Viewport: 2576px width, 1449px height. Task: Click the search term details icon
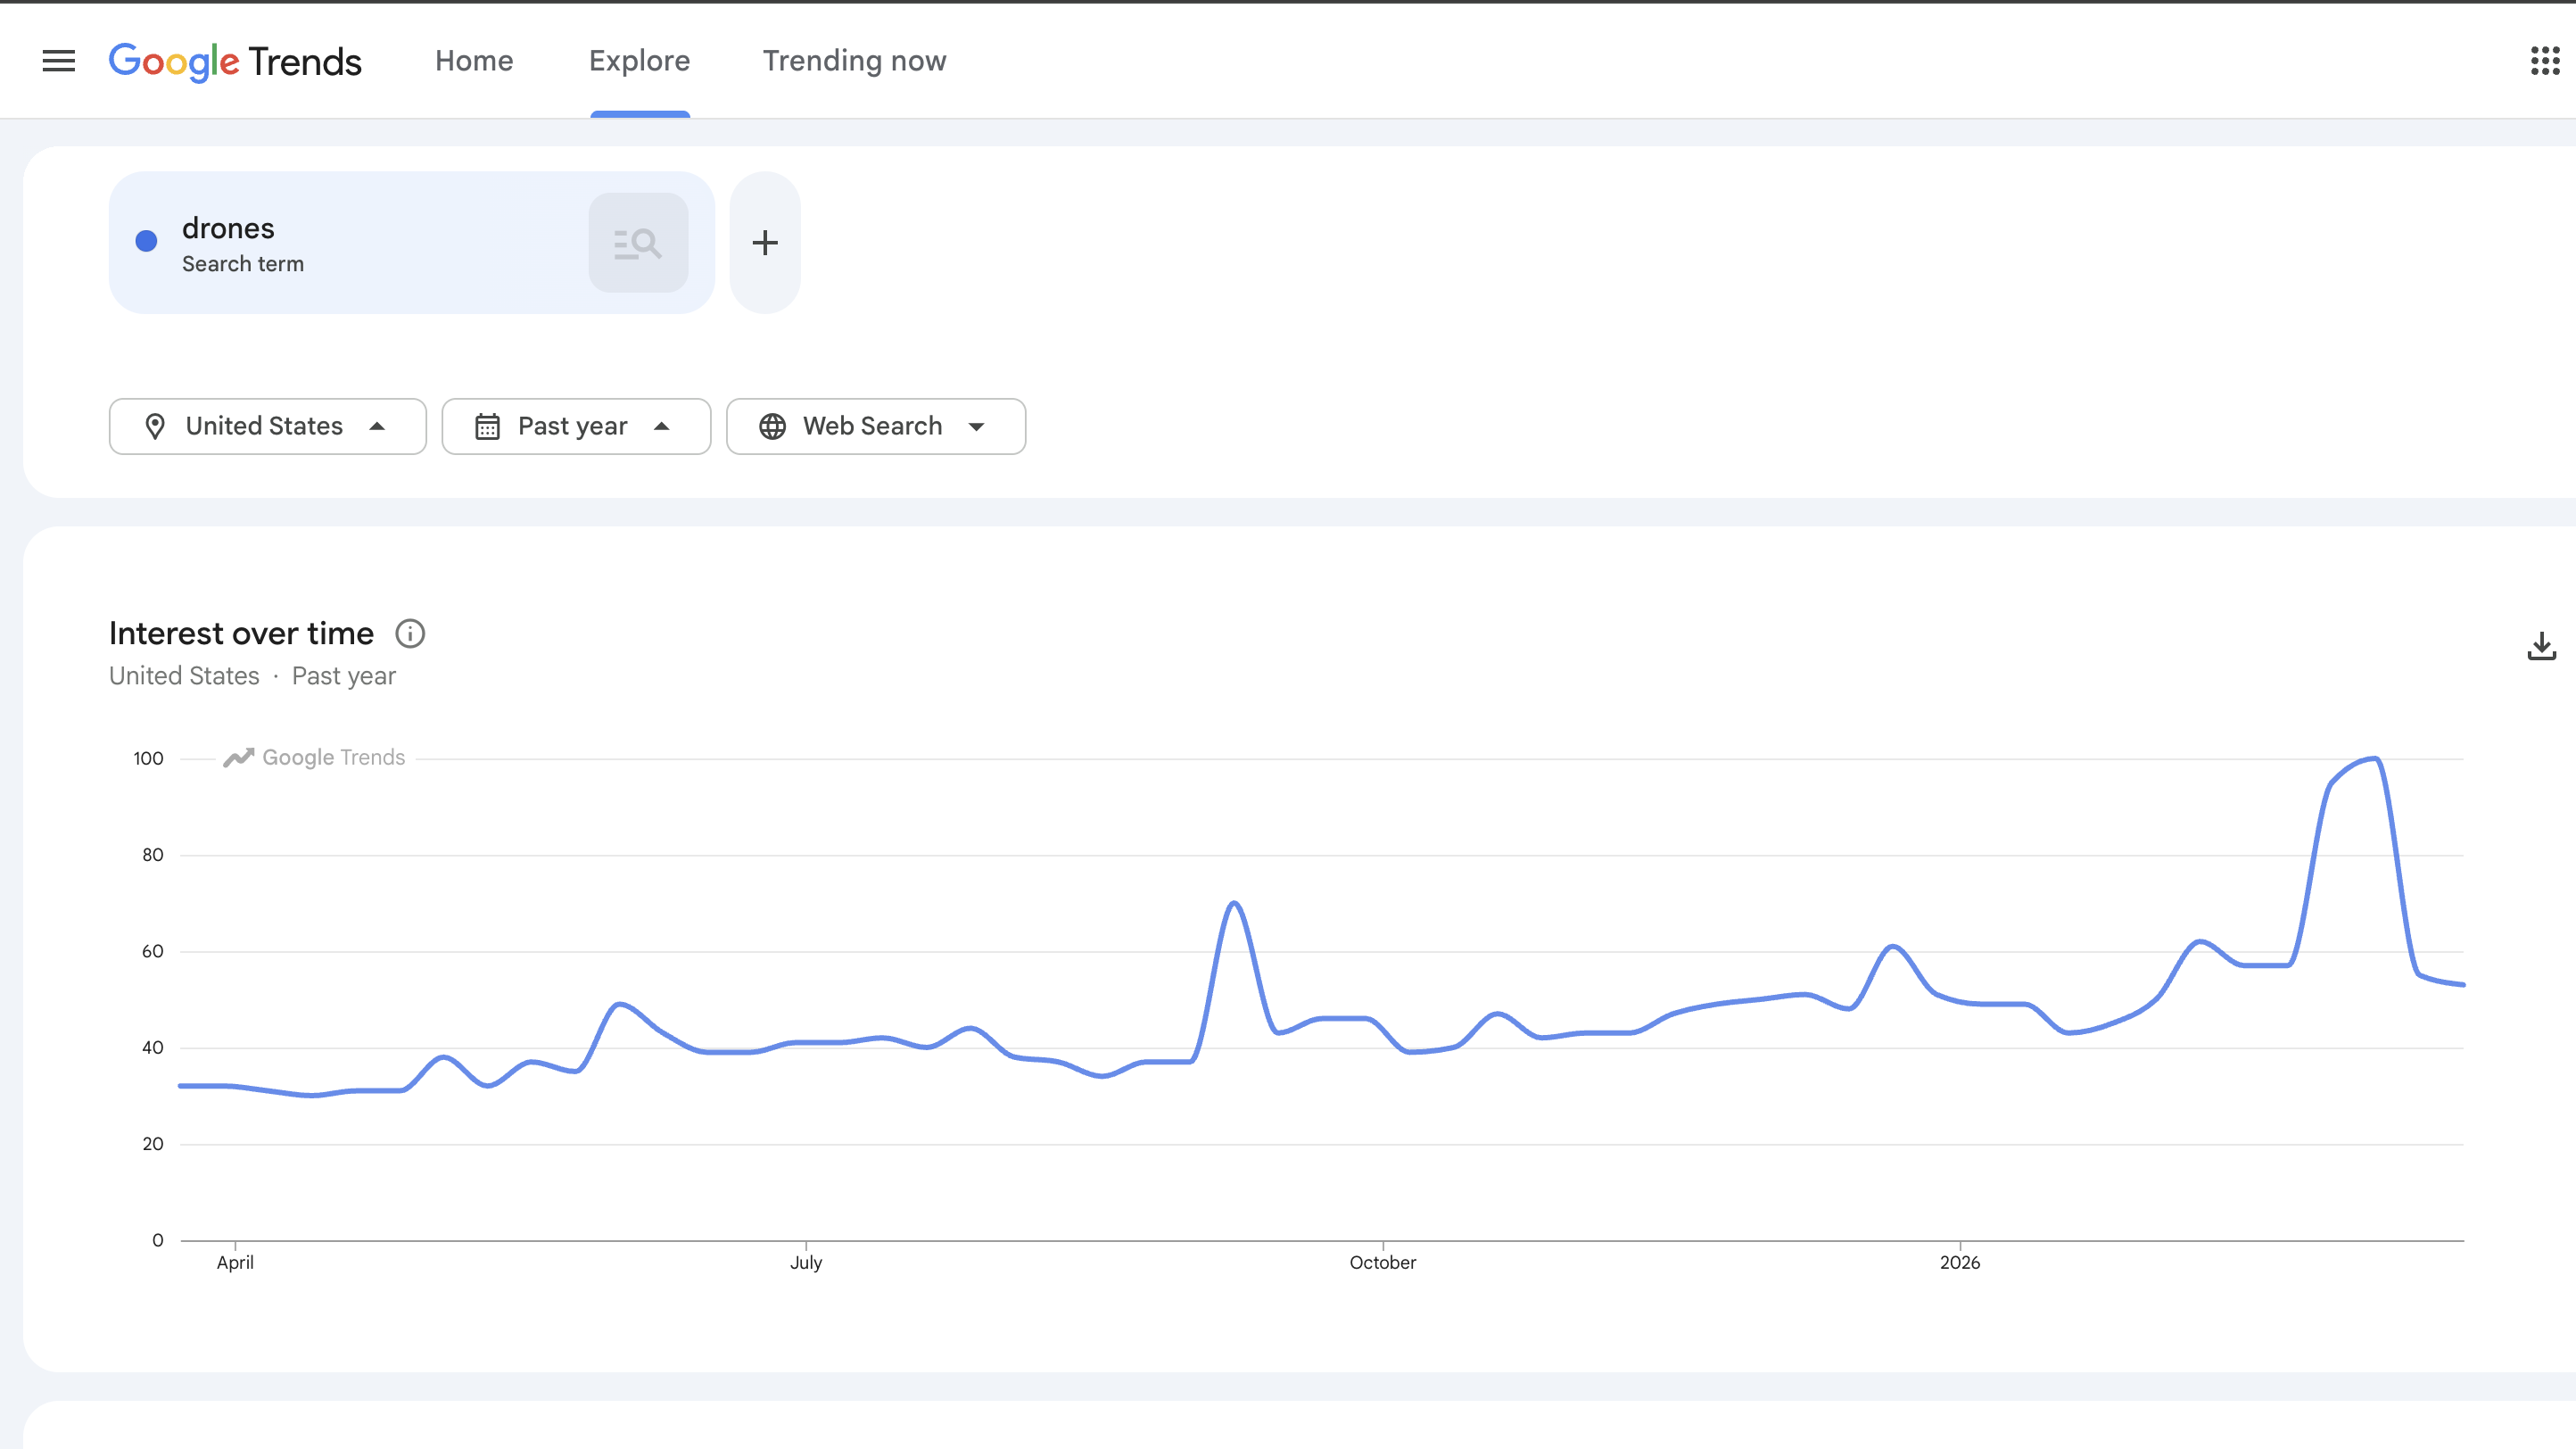click(638, 243)
